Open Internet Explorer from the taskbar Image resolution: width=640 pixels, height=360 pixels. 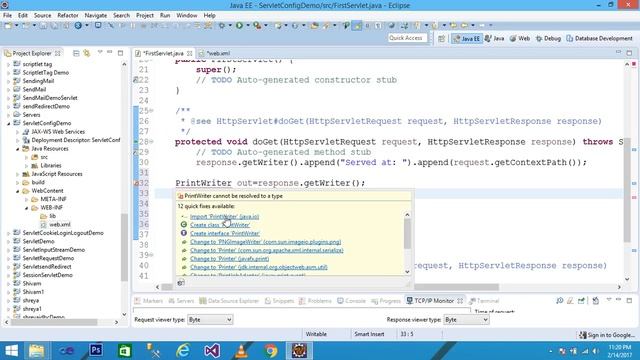[x=183, y=351]
